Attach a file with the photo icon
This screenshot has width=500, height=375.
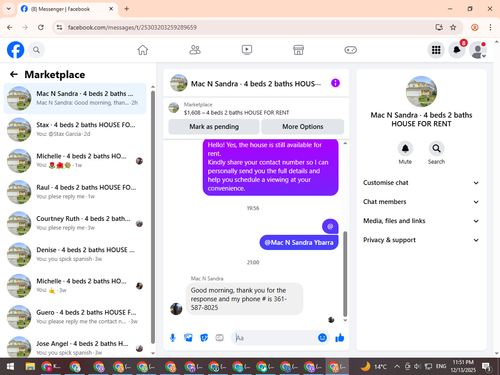[x=188, y=338]
